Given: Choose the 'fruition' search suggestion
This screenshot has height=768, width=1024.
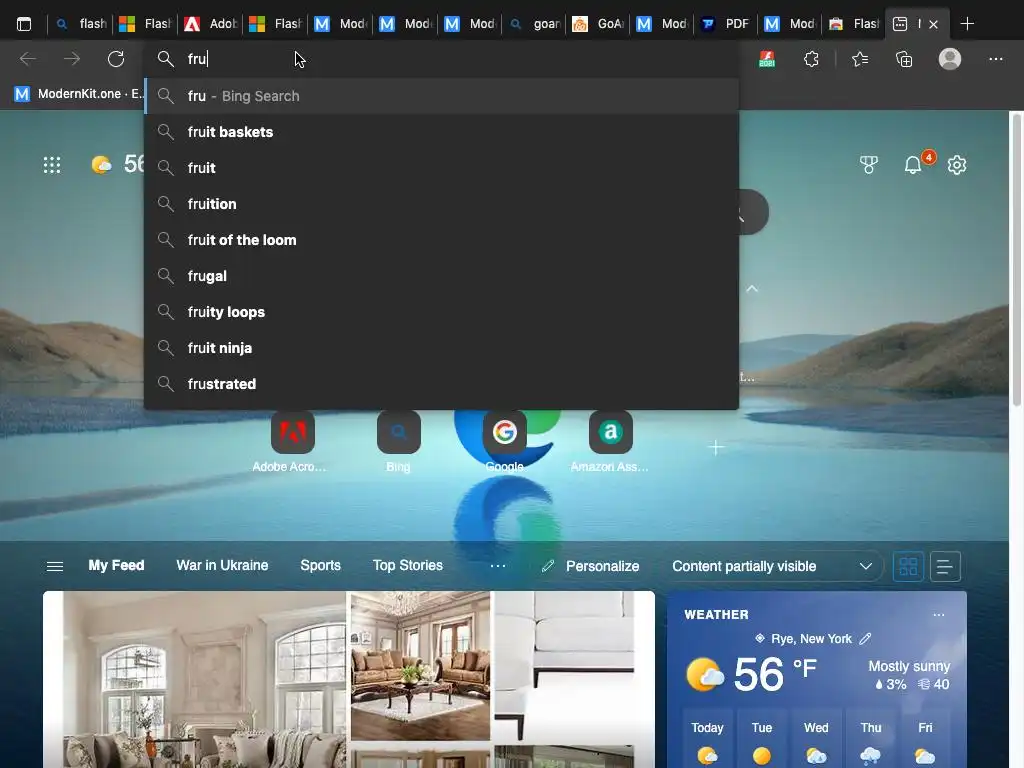Looking at the screenshot, I should click(x=441, y=204).
